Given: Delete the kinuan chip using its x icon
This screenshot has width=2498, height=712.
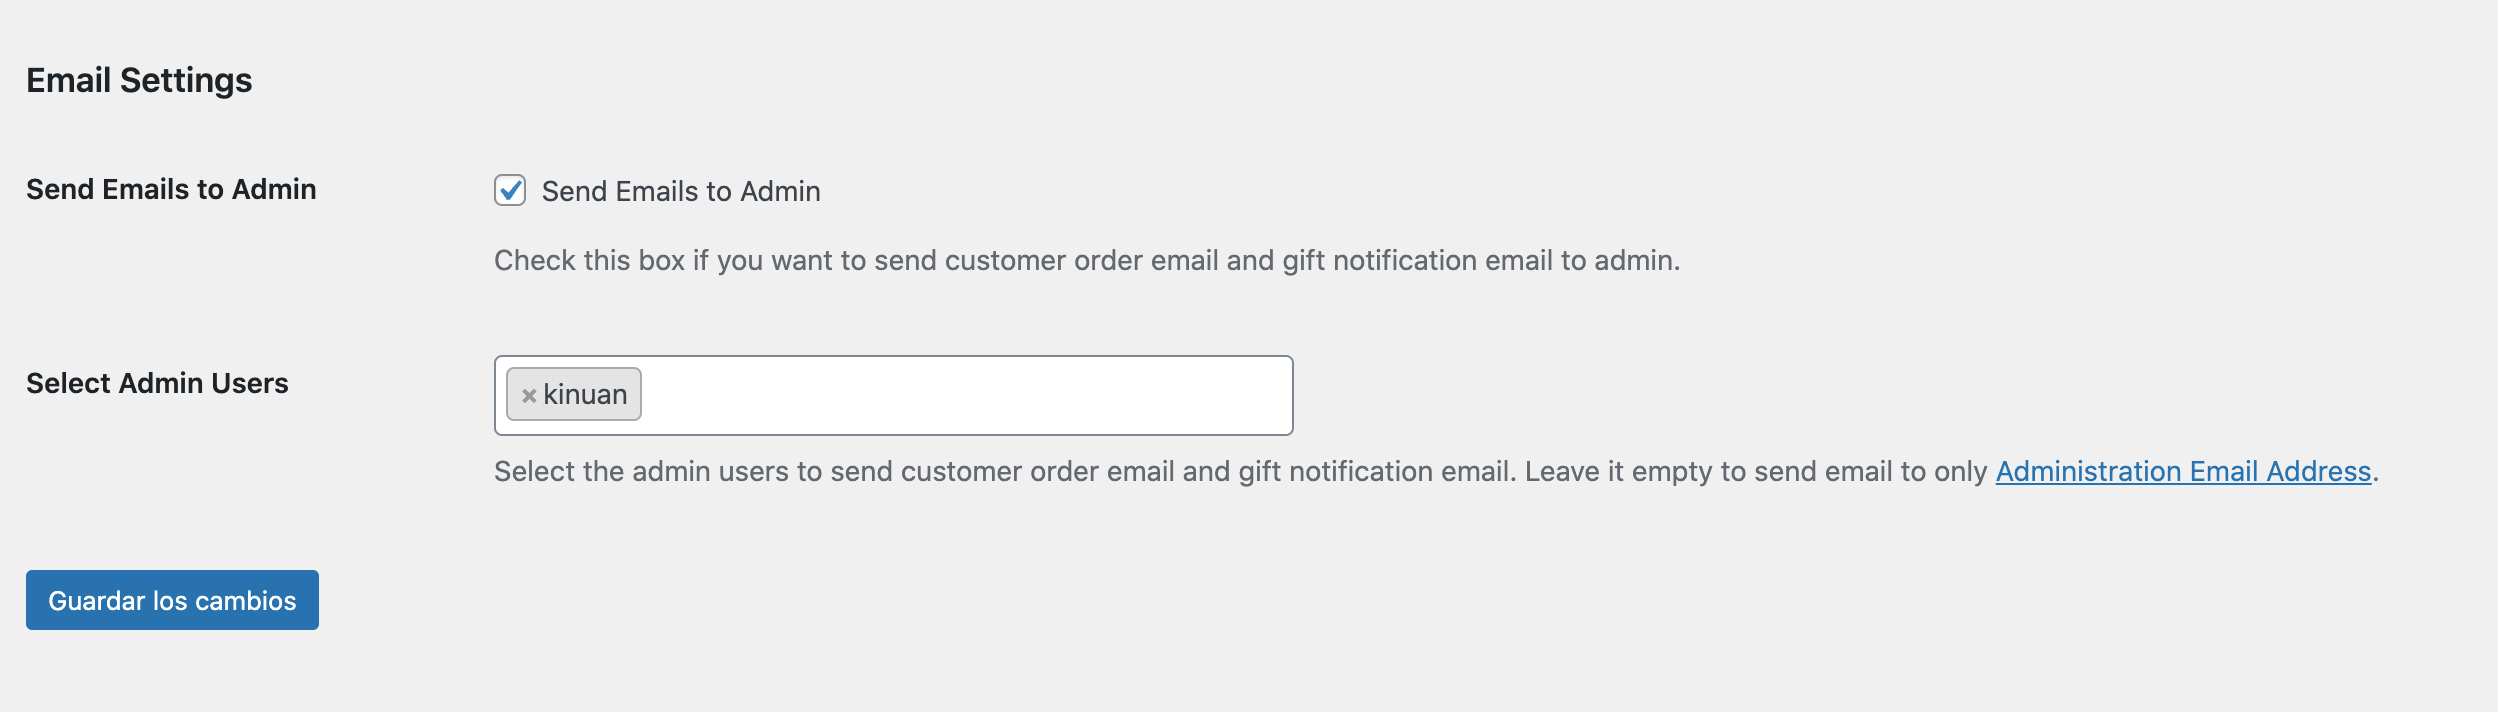Looking at the screenshot, I should pyautogui.click(x=529, y=396).
